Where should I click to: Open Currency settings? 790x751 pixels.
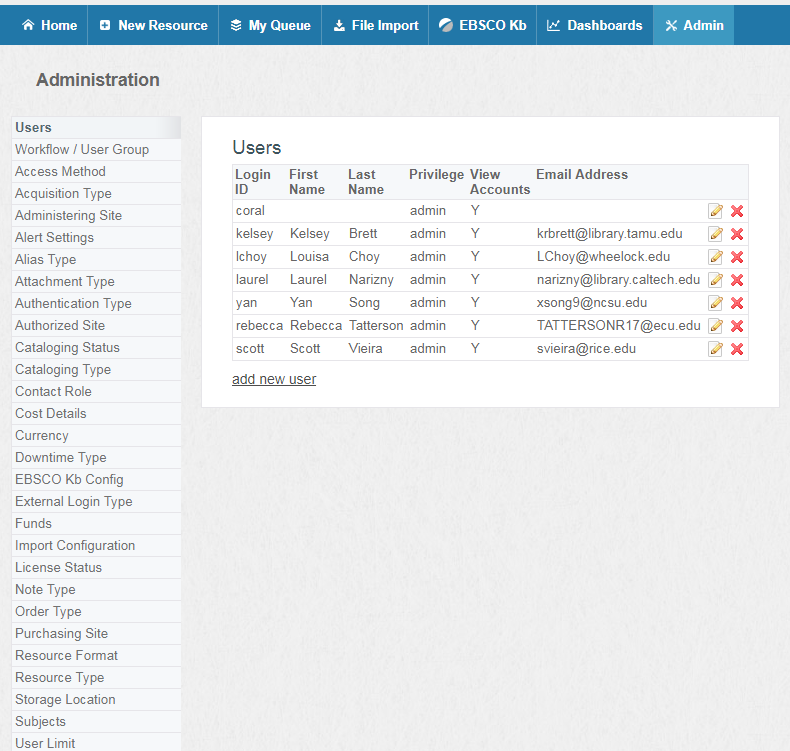pyautogui.click(x=96, y=436)
